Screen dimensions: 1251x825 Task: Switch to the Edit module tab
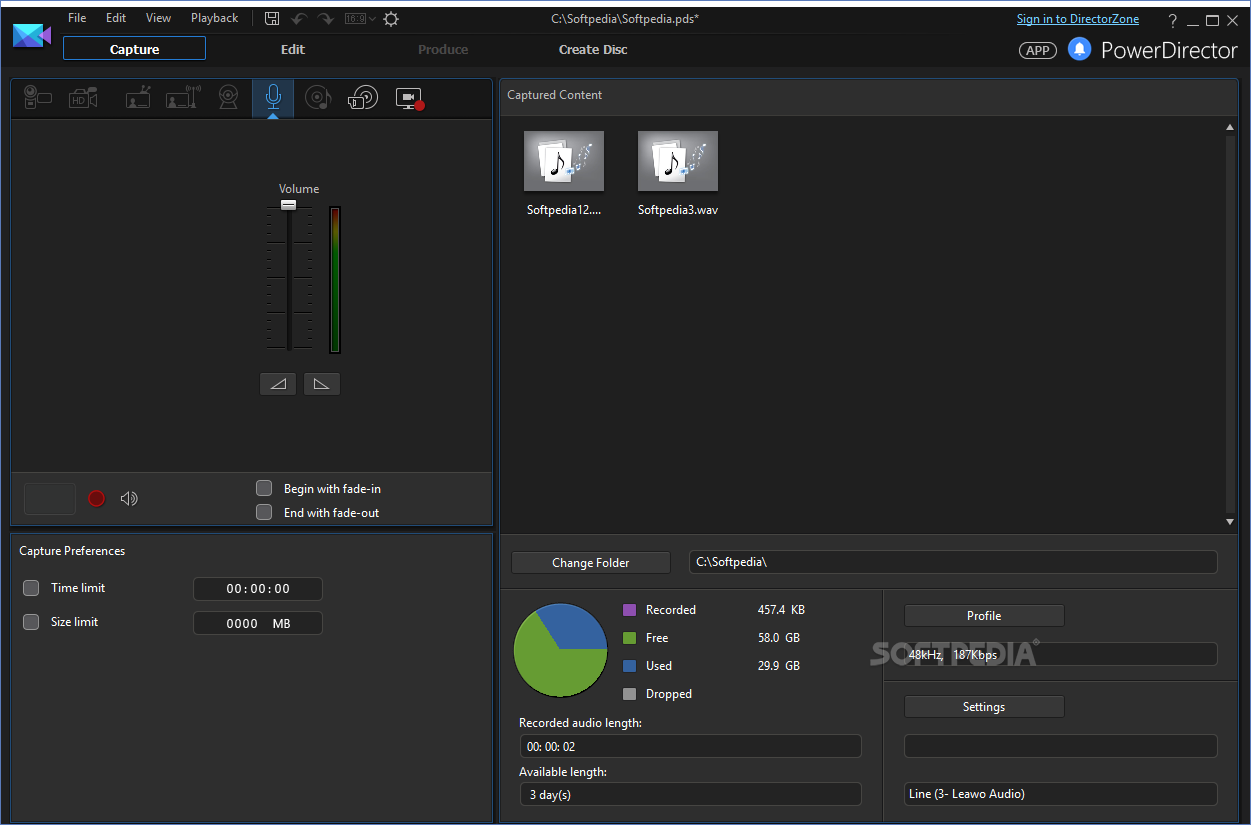click(x=293, y=49)
